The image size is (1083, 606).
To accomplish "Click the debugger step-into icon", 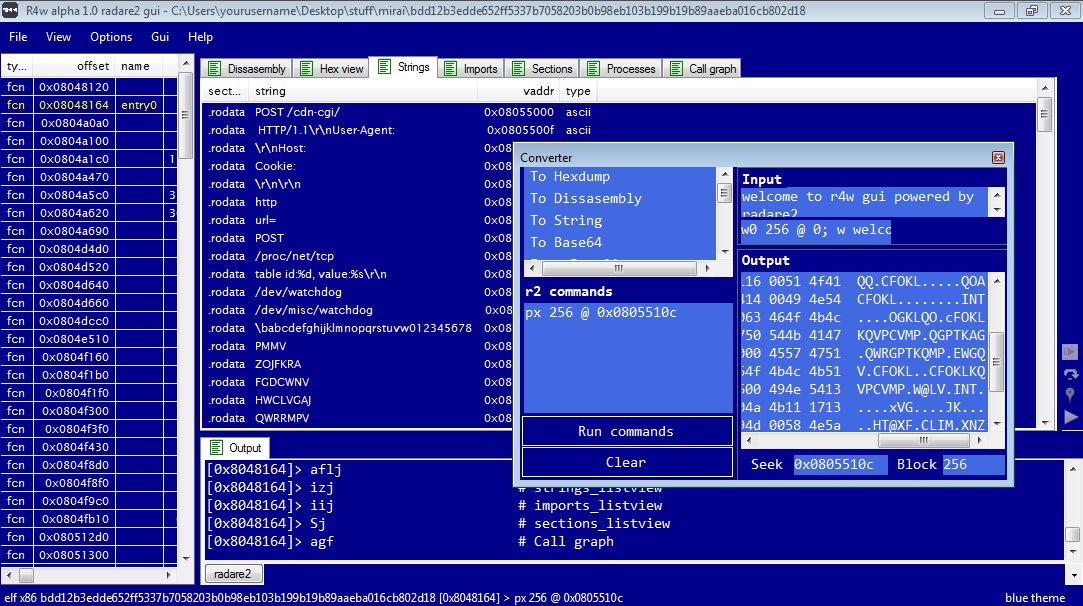I will [x=1070, y=352].
